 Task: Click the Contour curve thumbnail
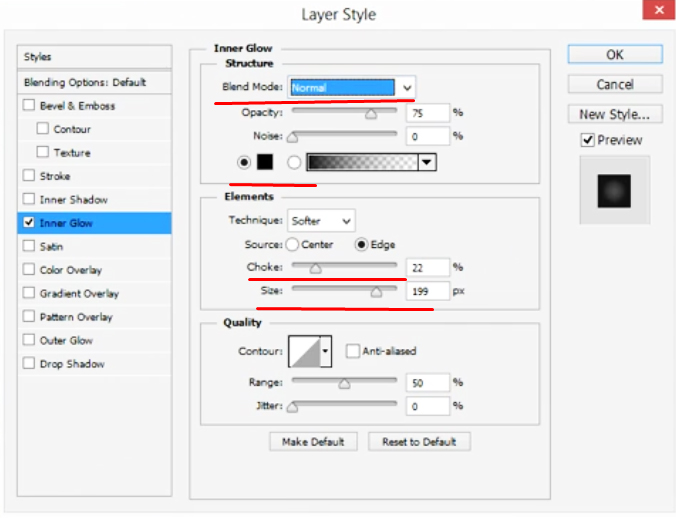pyautogui.click(x=304, y=351)
